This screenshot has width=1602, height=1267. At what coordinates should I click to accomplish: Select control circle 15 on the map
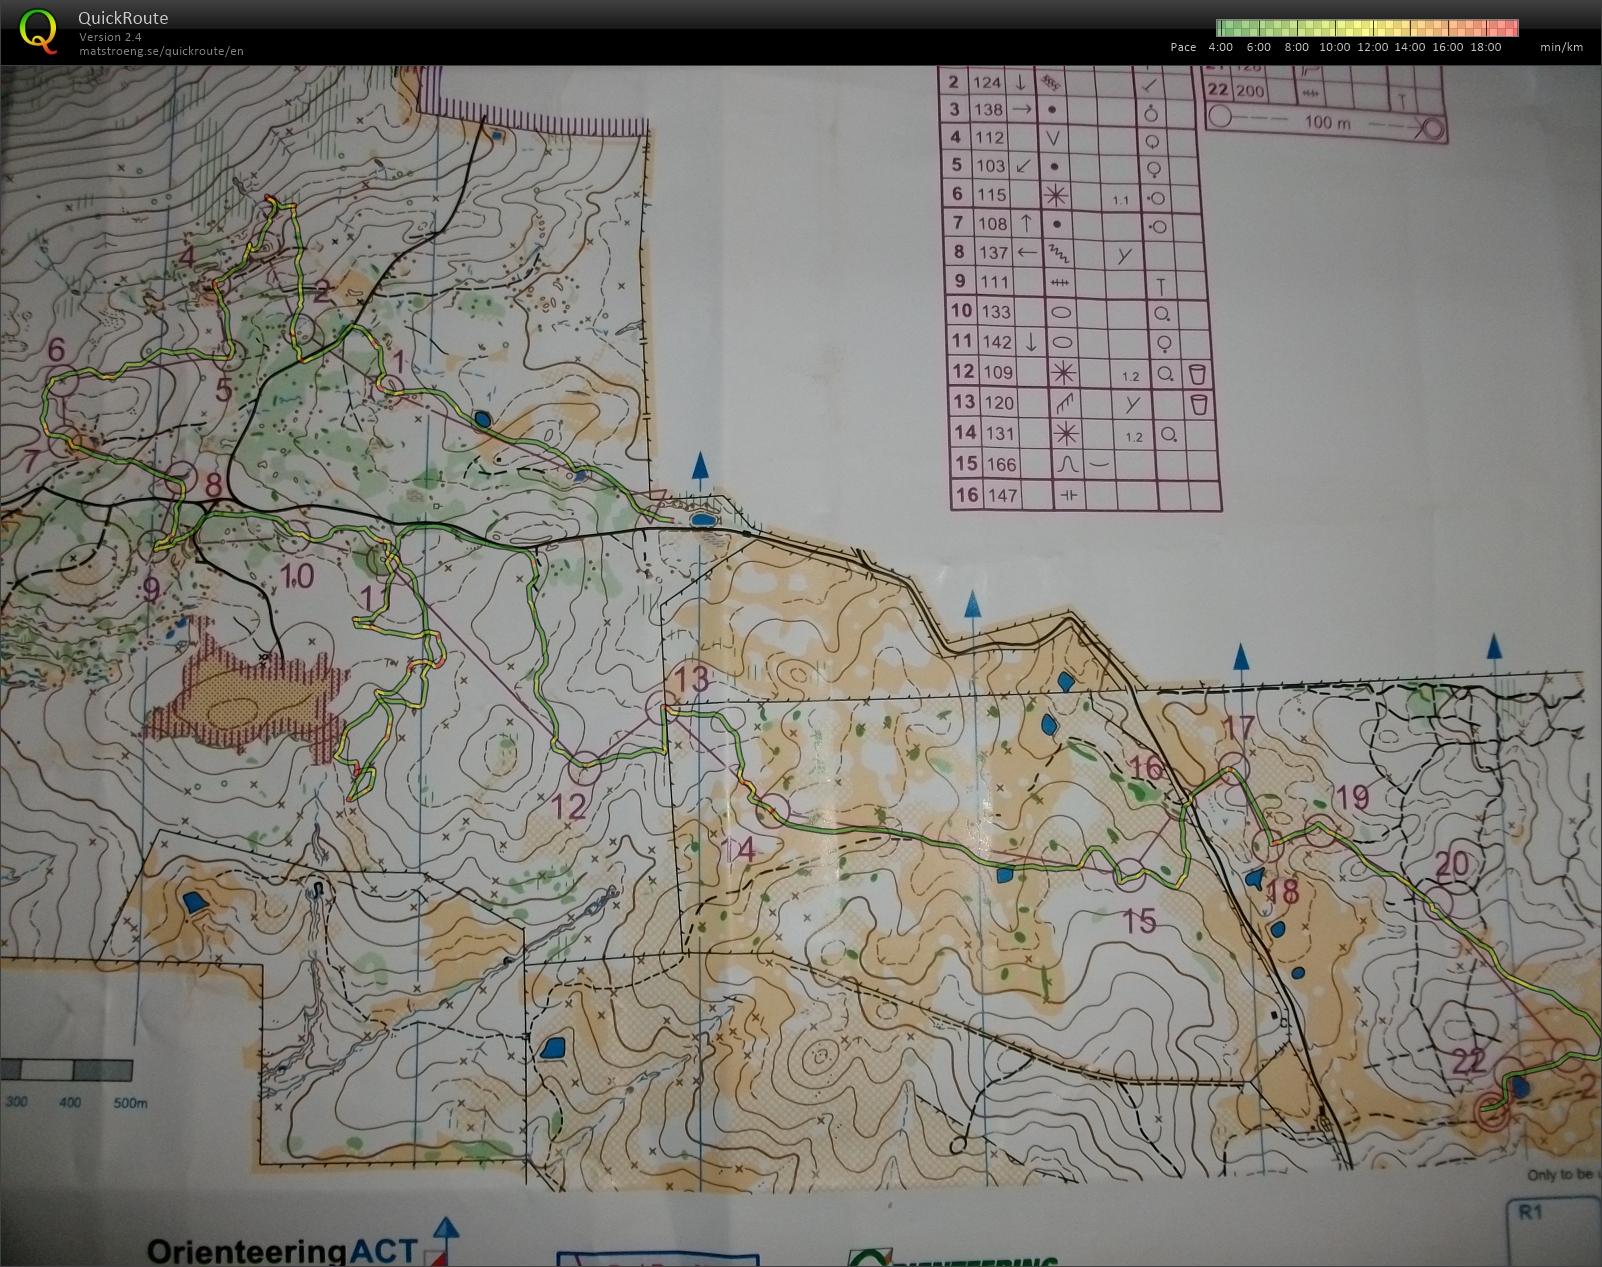pos(1130,875)
